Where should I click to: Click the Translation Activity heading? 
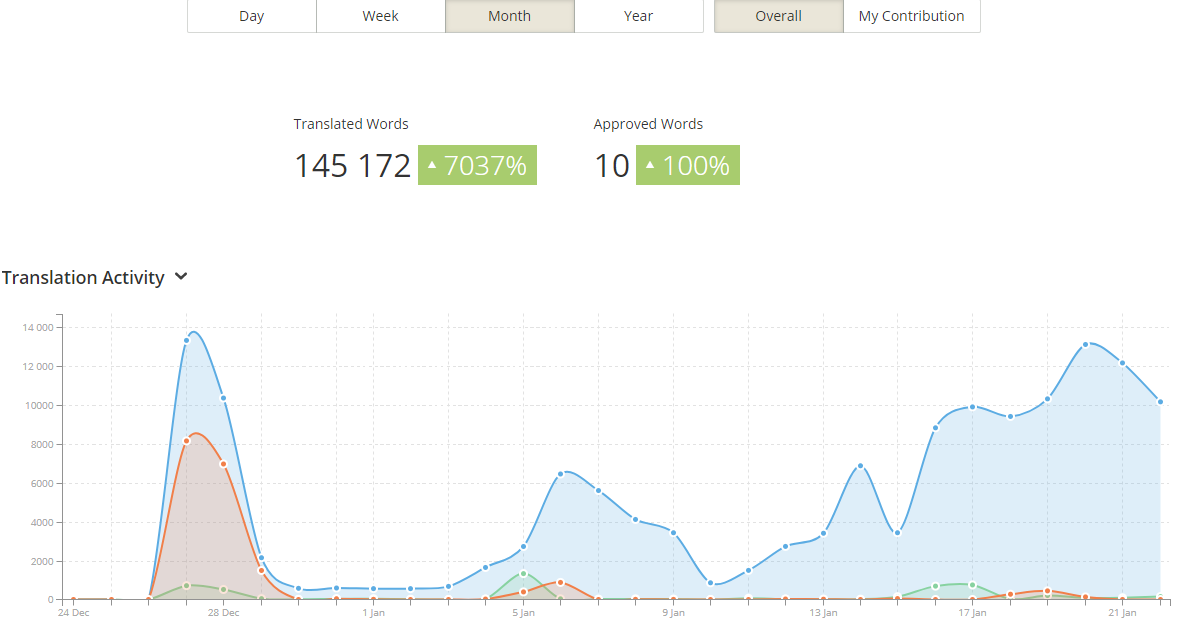pyautogui.click(x=83, y=278)
